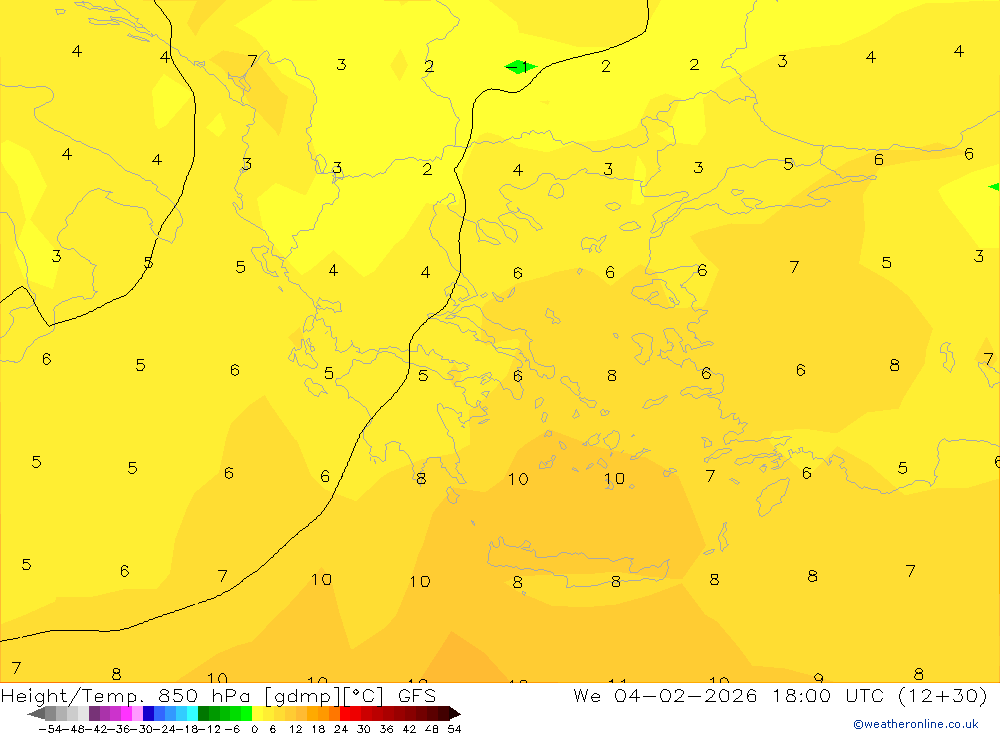Screen dimensions: 1000x733
Task: Click the bright red swatch above legend 24
Action: point(345,713)
